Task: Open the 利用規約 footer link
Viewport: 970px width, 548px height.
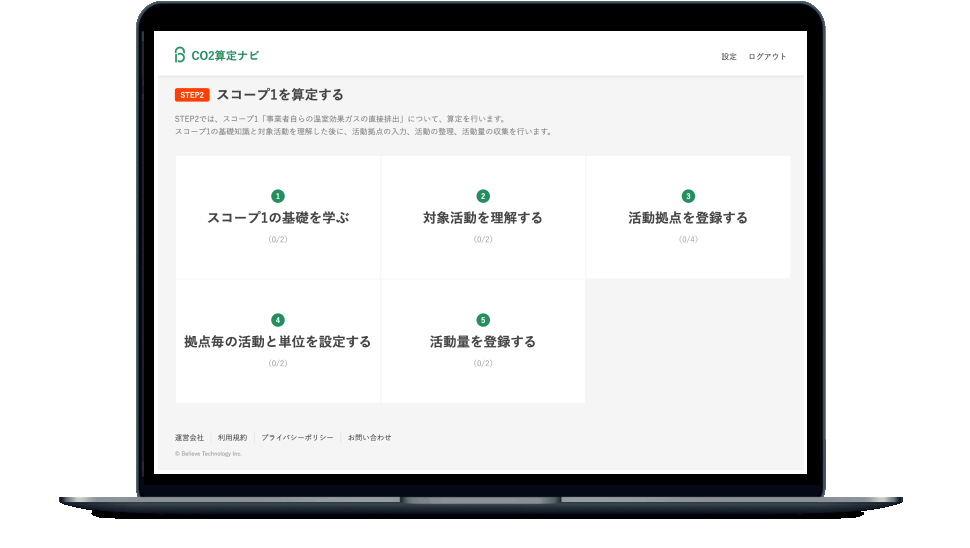Action: click(232, 438)
